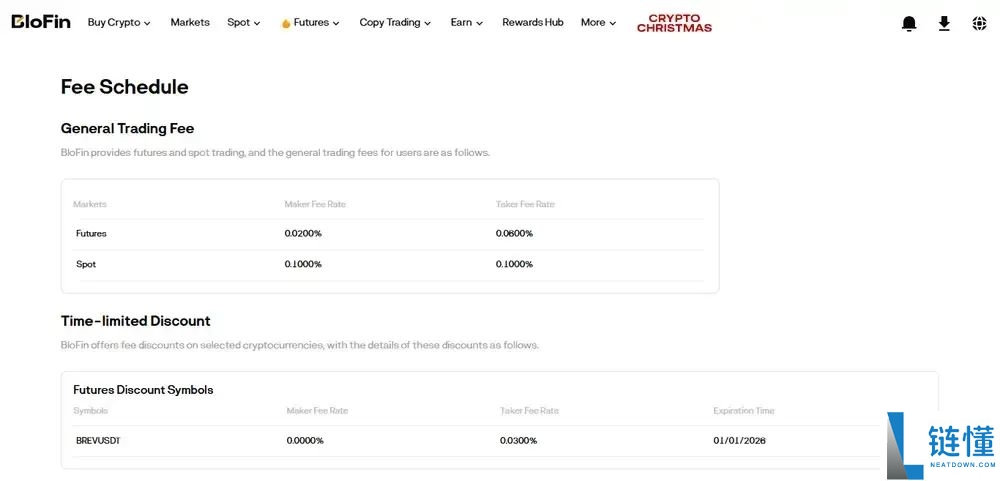Expand the Spot menu chevron
This screenshot has width=1000, height=481.
[257, 23]
